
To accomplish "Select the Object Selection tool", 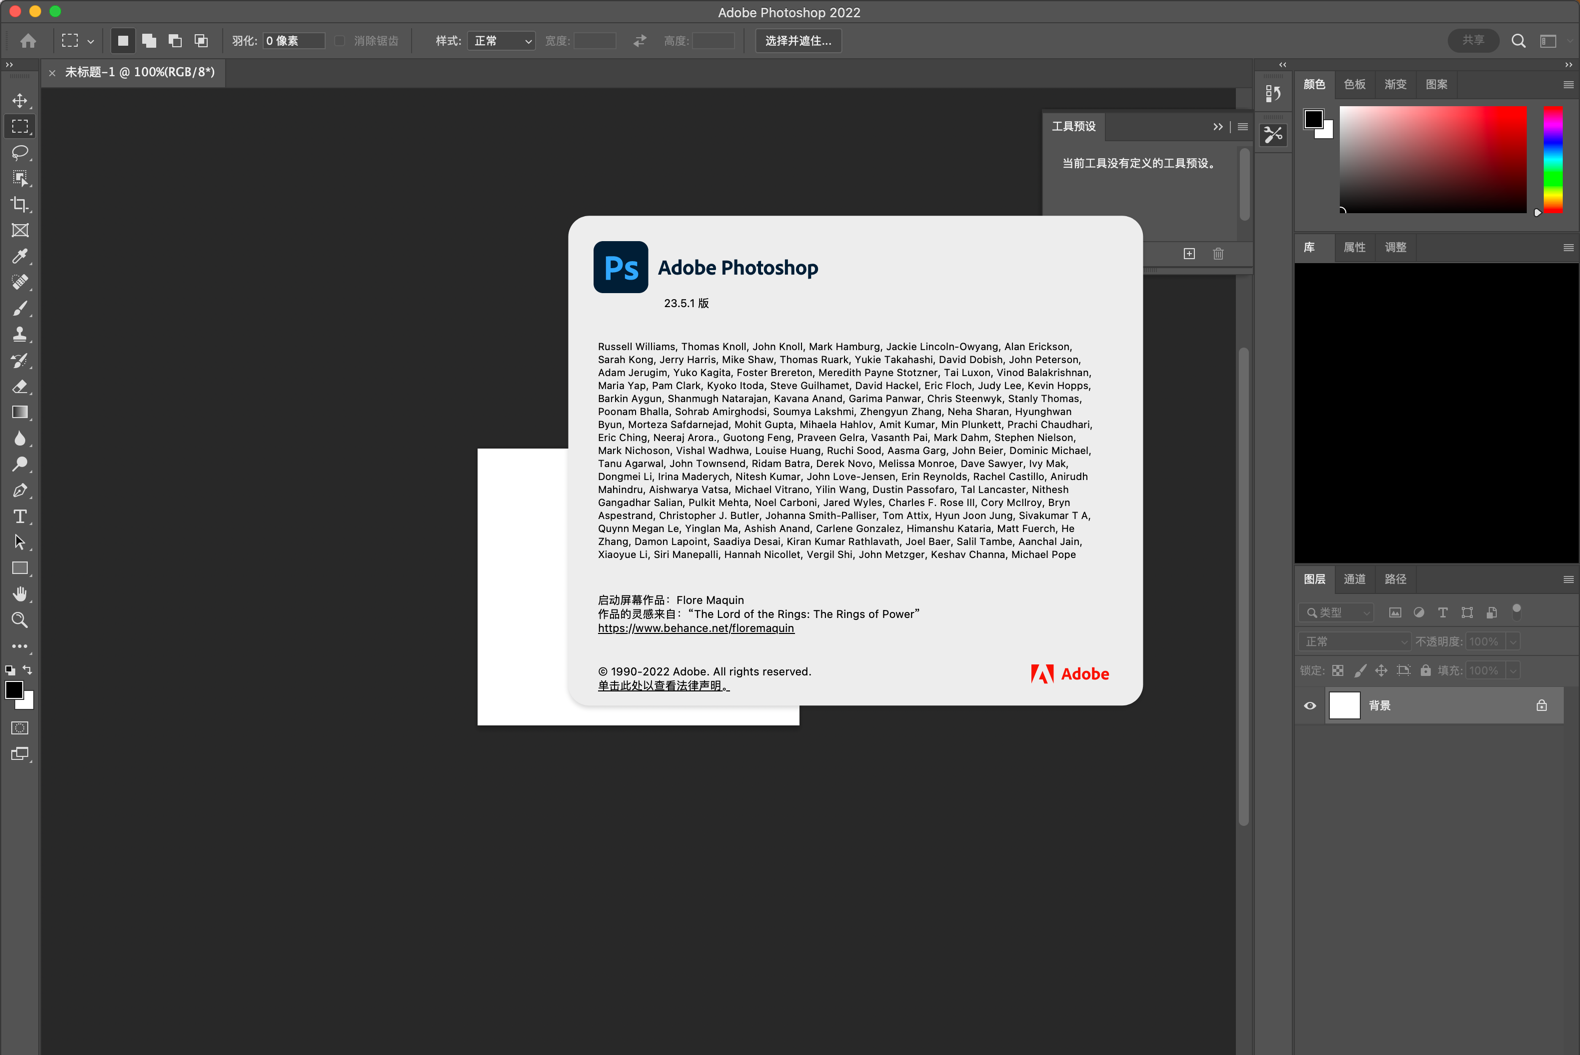I will tap(20, 179).
